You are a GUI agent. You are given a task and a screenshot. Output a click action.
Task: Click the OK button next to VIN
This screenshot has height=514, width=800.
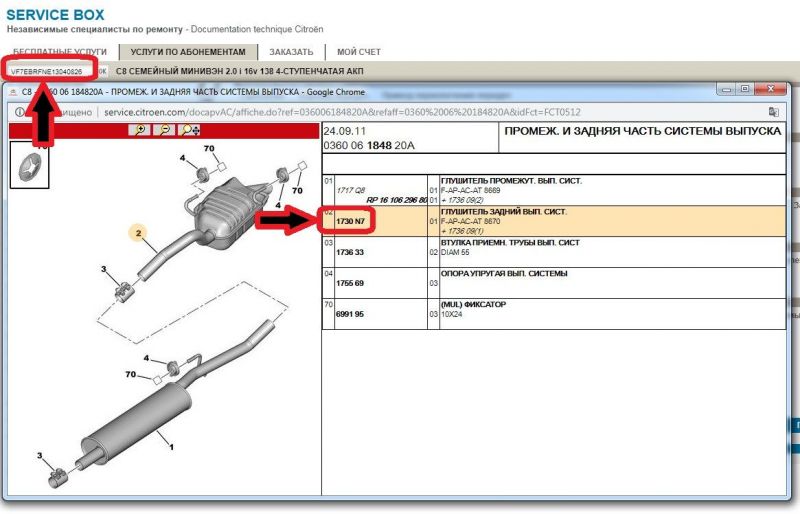click(x=101, y=72)
